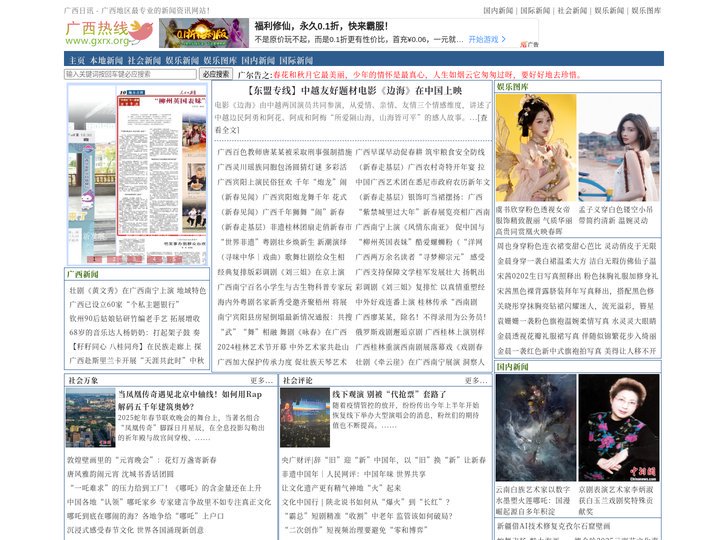
Task: Click the 开始游戏 ad link
Action: (487, 39)
